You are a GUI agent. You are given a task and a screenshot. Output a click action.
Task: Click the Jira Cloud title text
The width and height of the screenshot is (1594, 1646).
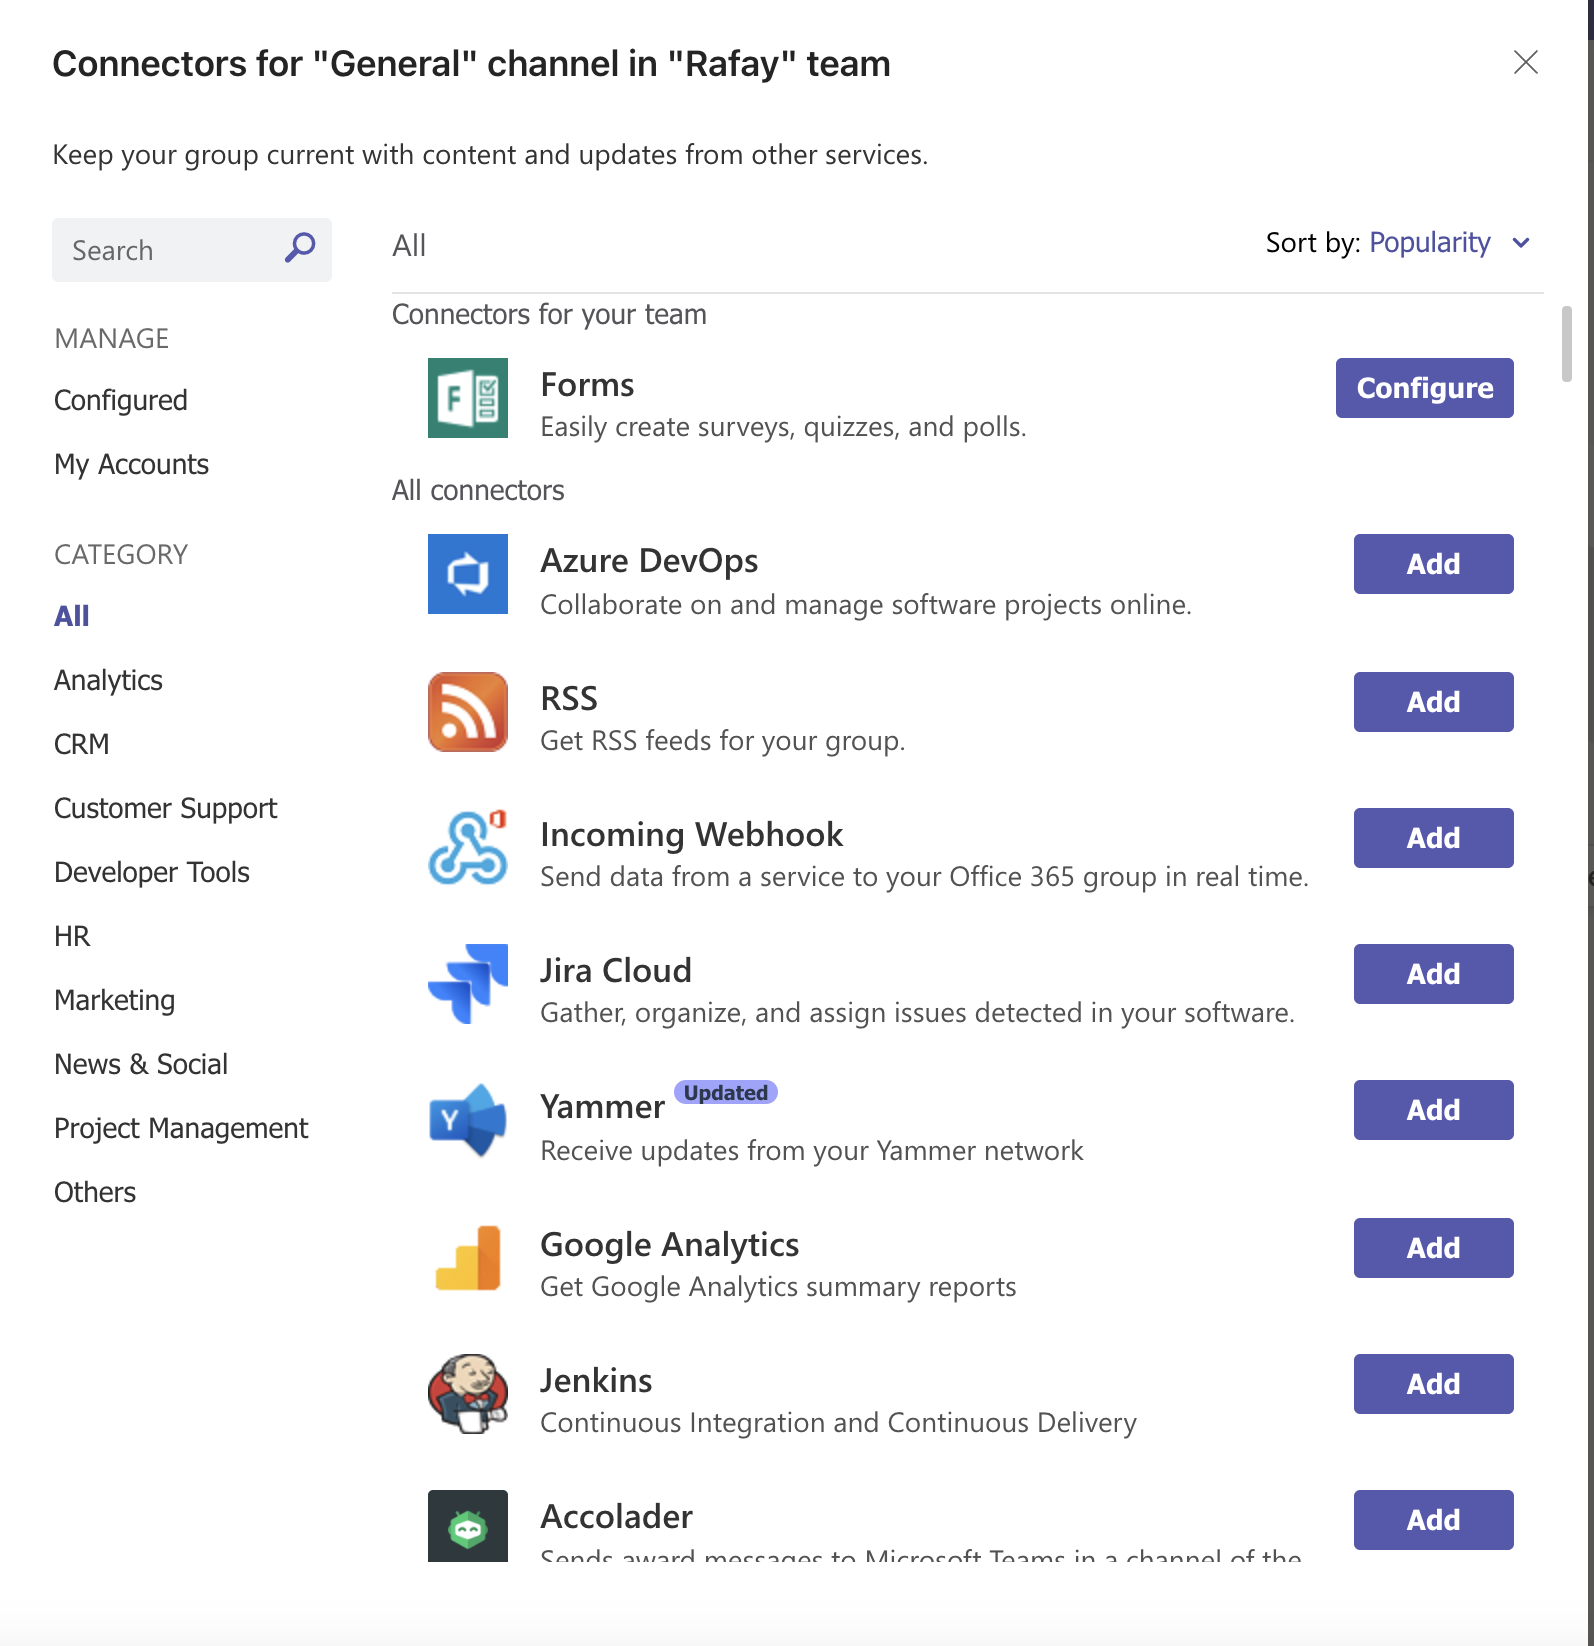pos(616,971)
